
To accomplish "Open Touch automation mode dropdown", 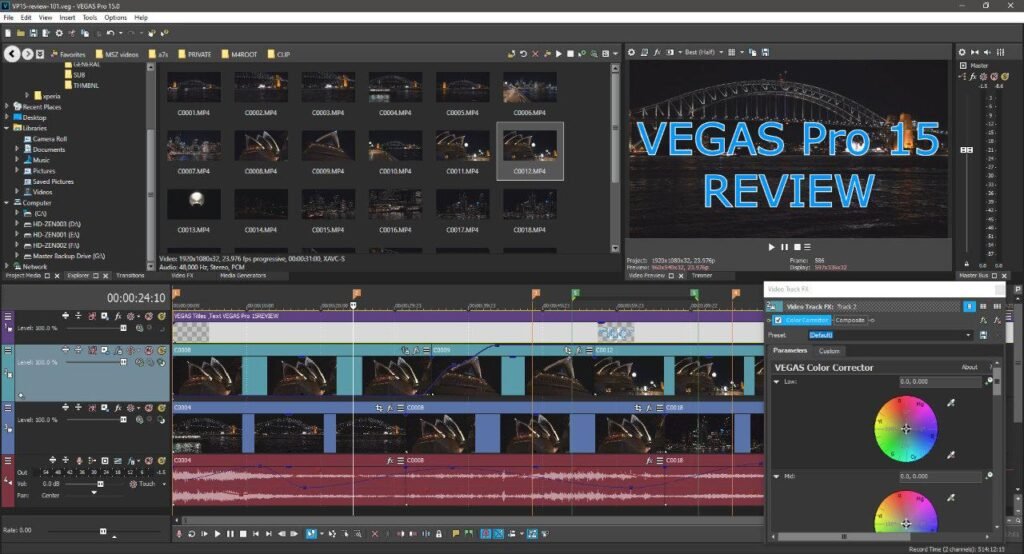I will pos(164,484).
